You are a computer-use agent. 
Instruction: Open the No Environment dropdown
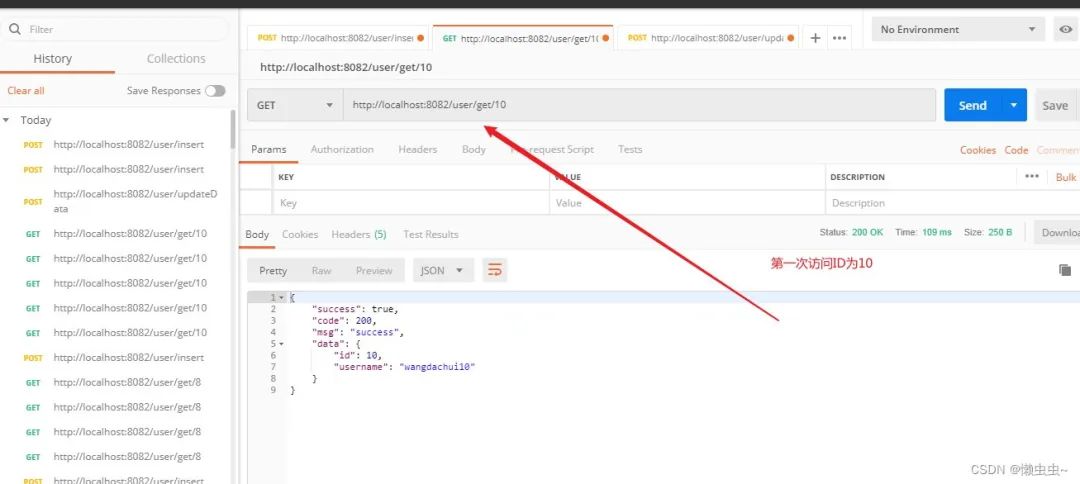(957, 29)
